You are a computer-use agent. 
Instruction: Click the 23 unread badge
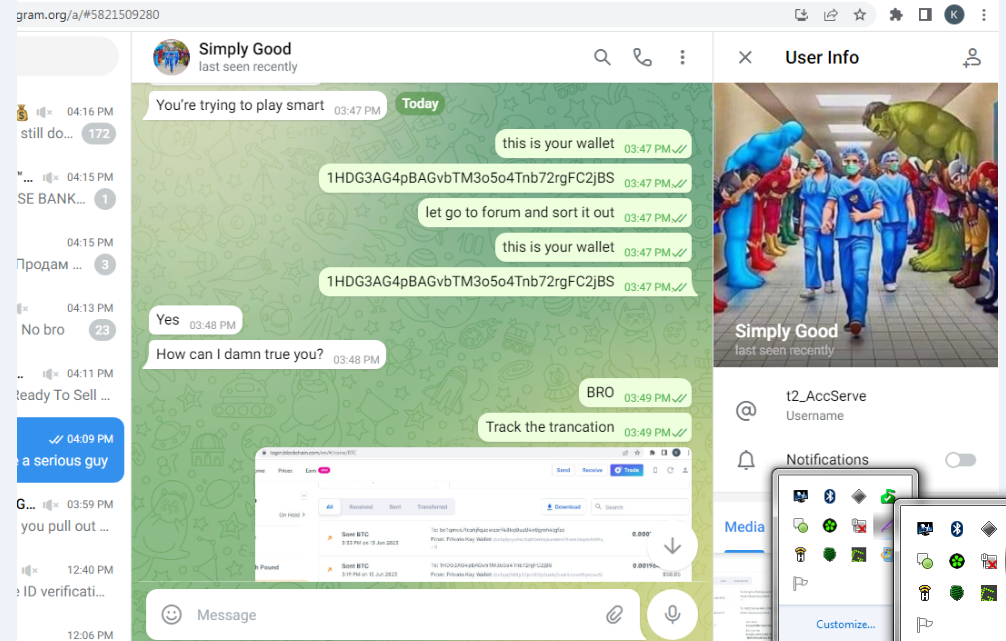pos(102,330)
